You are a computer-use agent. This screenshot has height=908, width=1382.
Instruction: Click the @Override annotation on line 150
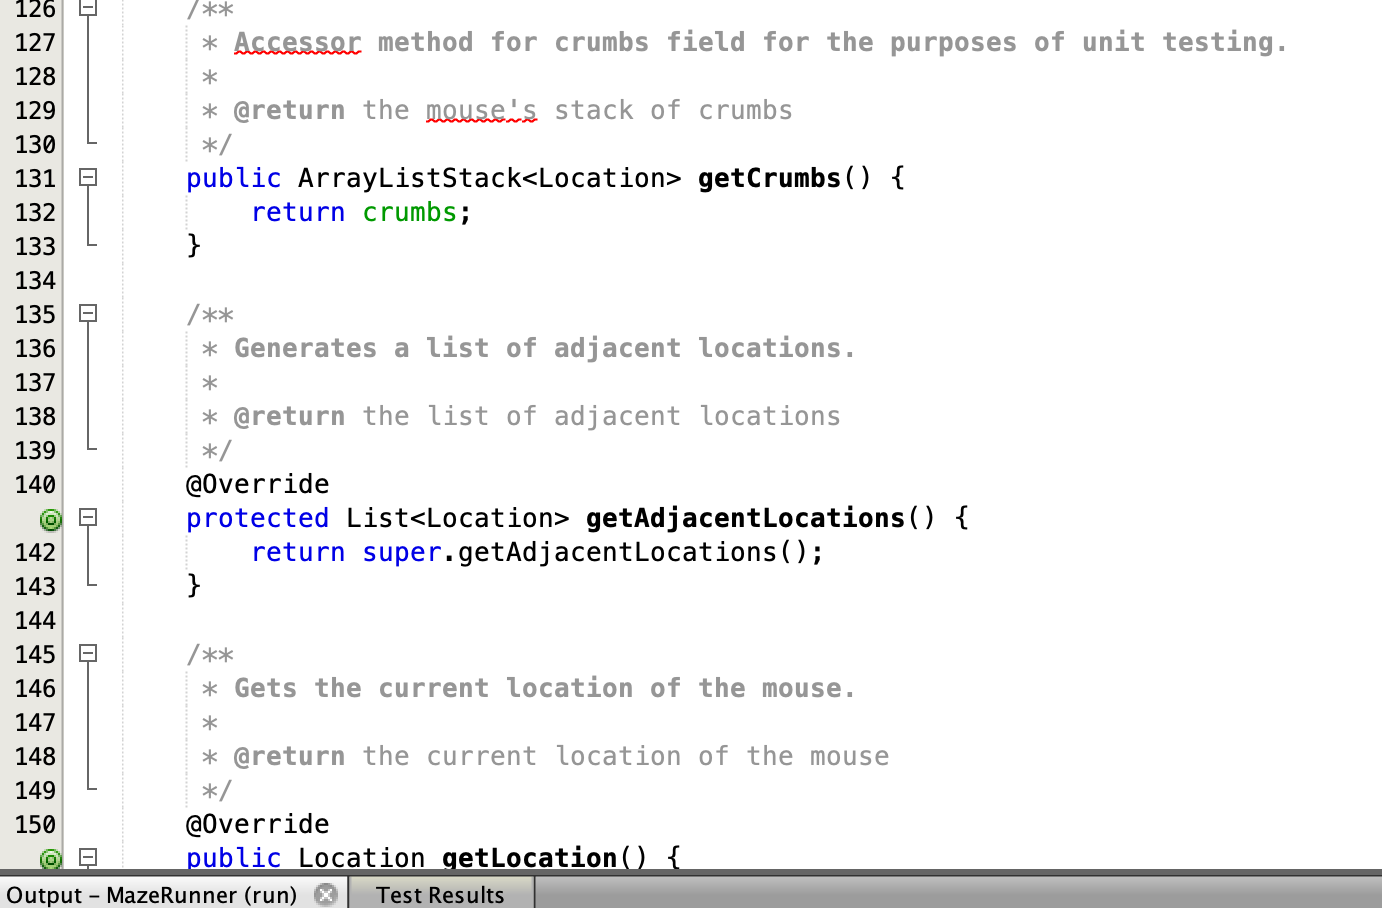click(x=257, y=824)
